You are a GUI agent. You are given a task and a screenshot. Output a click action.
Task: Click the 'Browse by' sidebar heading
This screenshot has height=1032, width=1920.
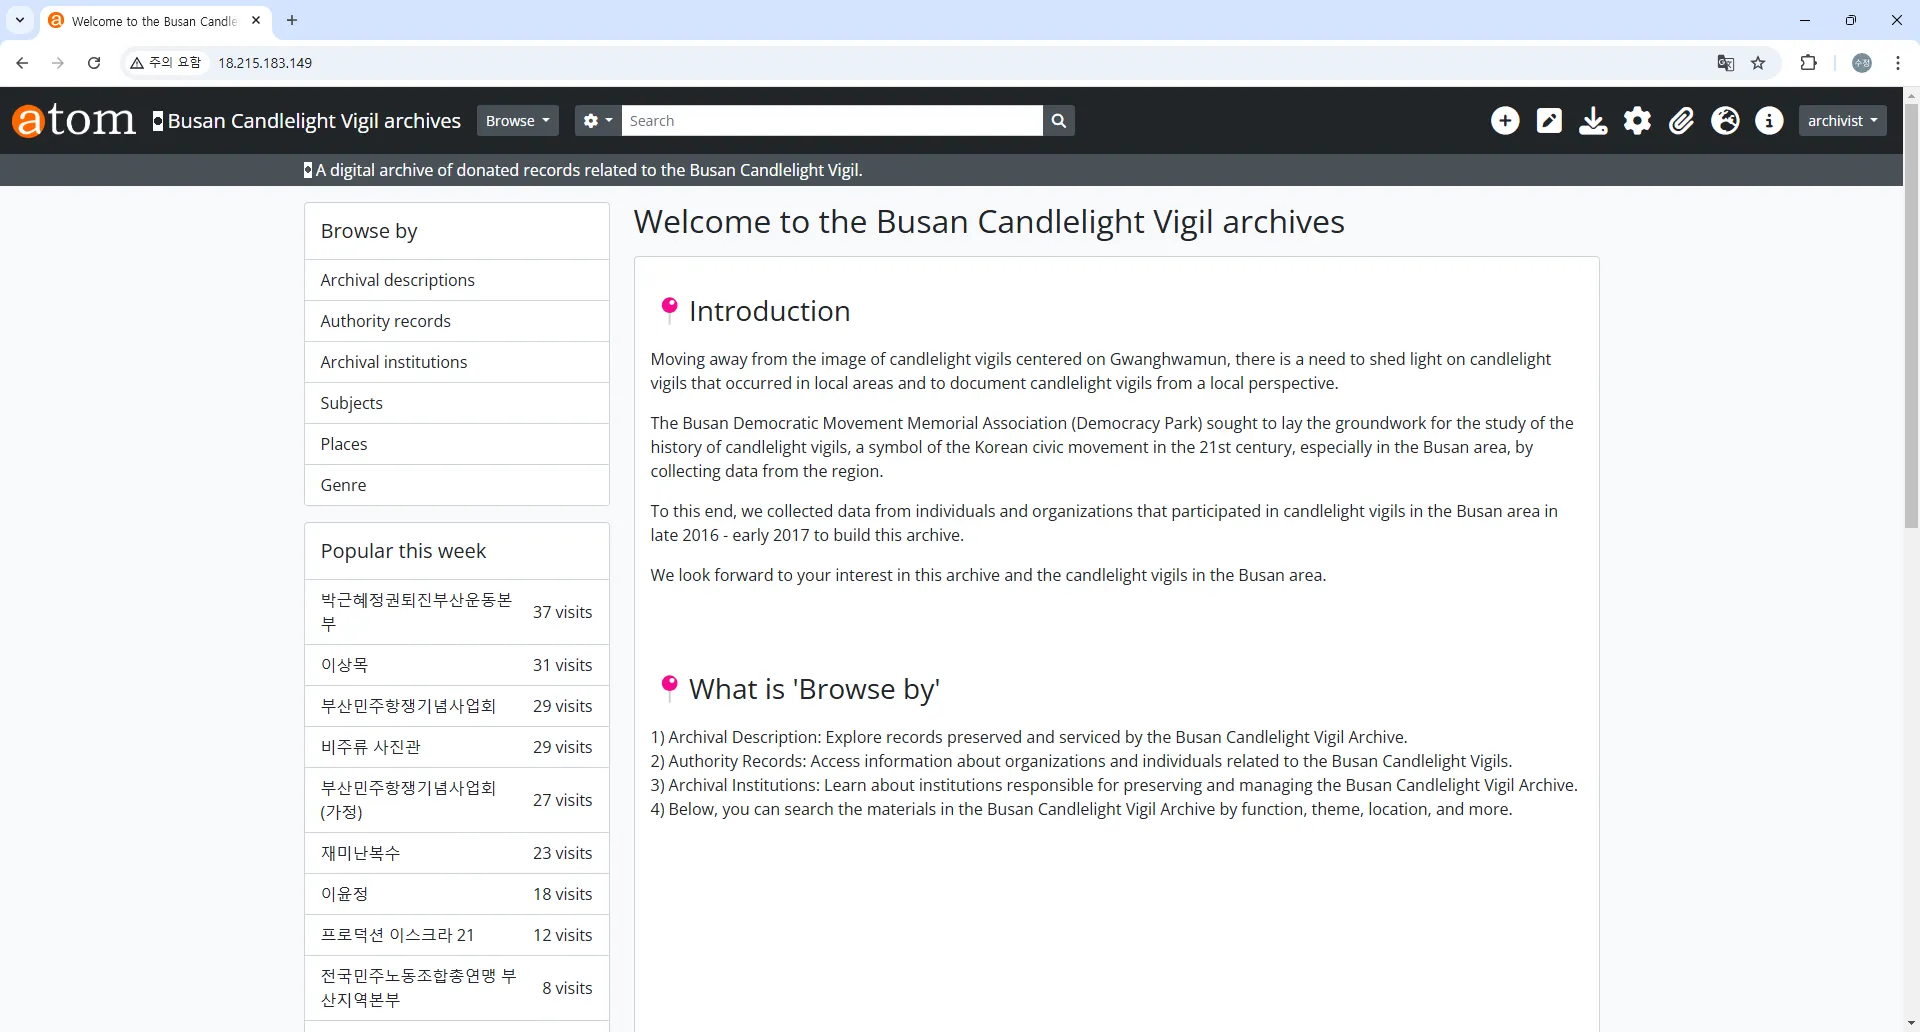369,231
